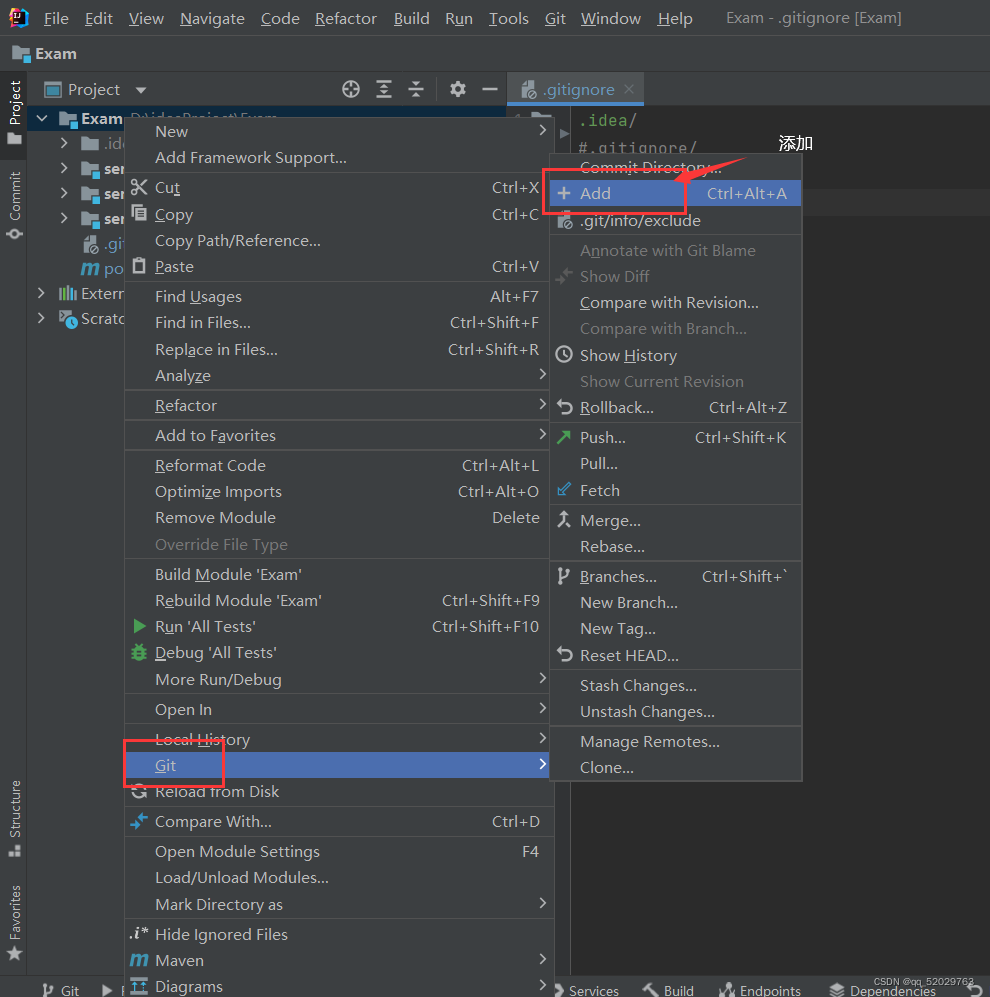Open the Services tool window button

pos(586,989)
